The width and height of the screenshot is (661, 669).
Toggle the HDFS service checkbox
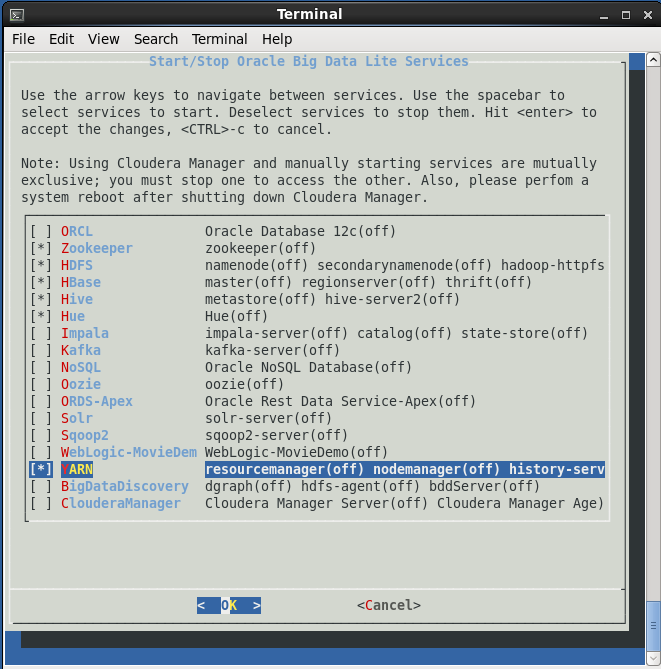(41, 265)
